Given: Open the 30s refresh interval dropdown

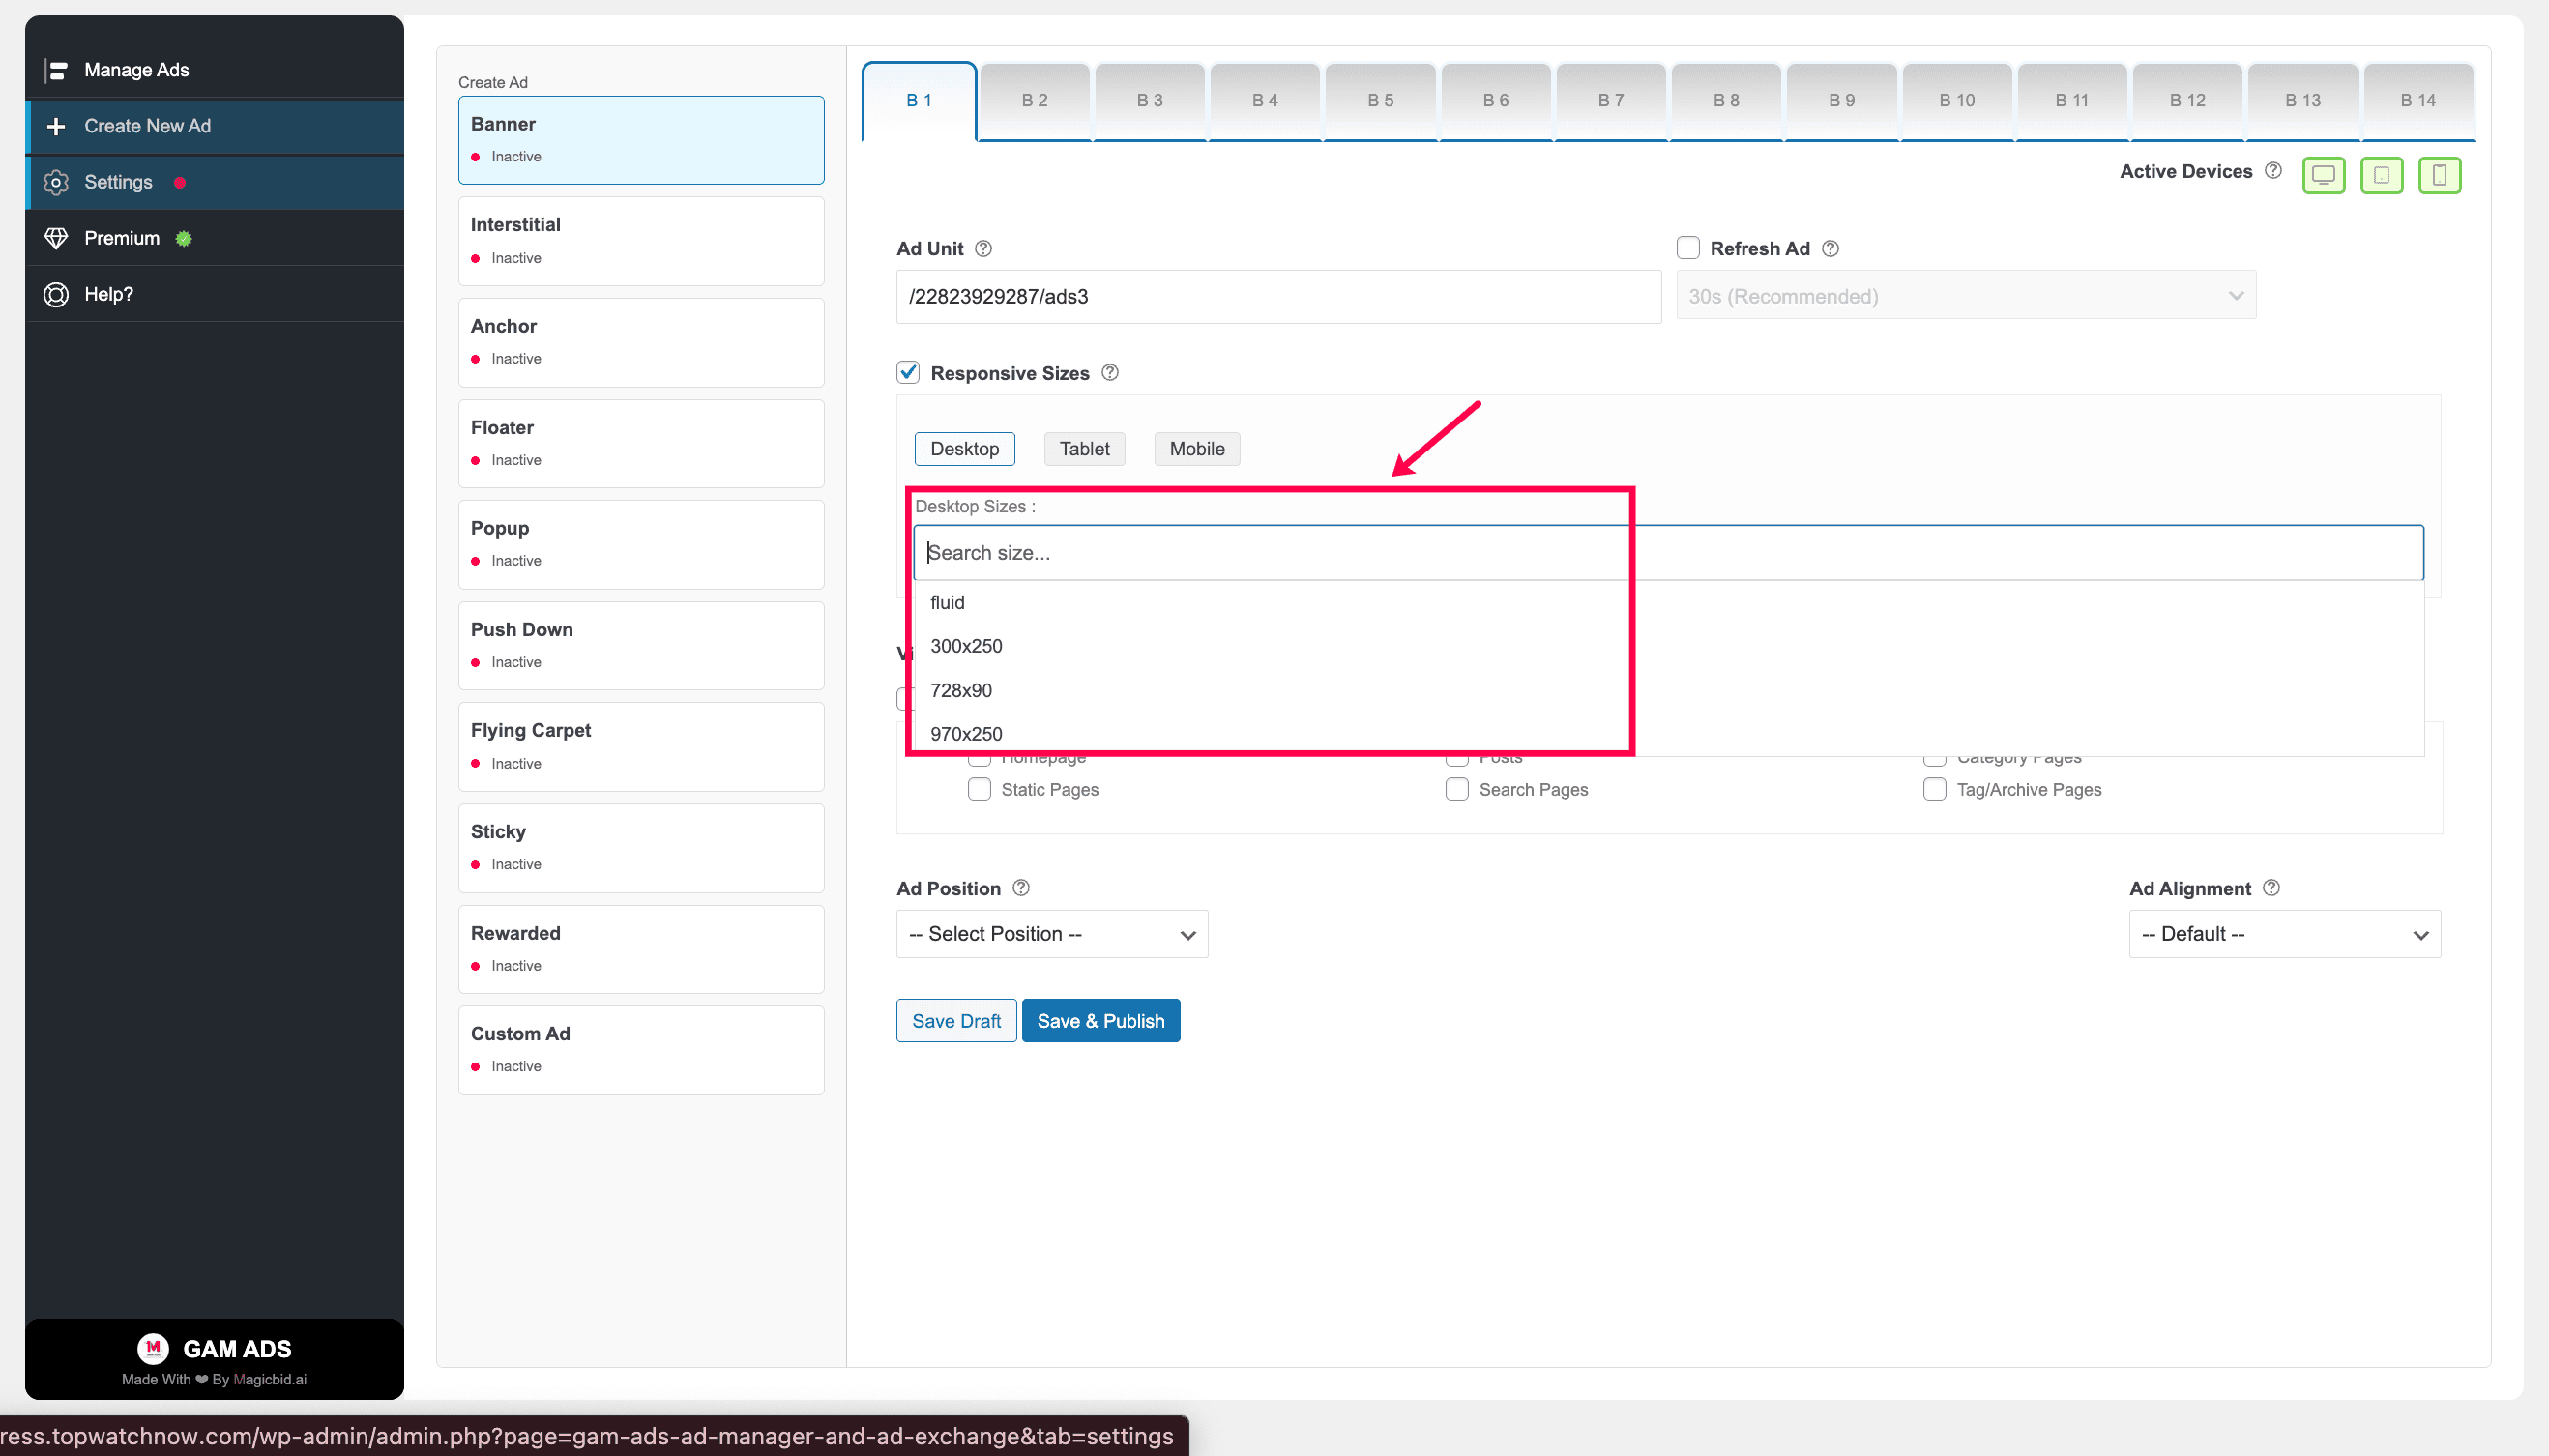Looking at the screenshot, I should tap(1965, 296).
